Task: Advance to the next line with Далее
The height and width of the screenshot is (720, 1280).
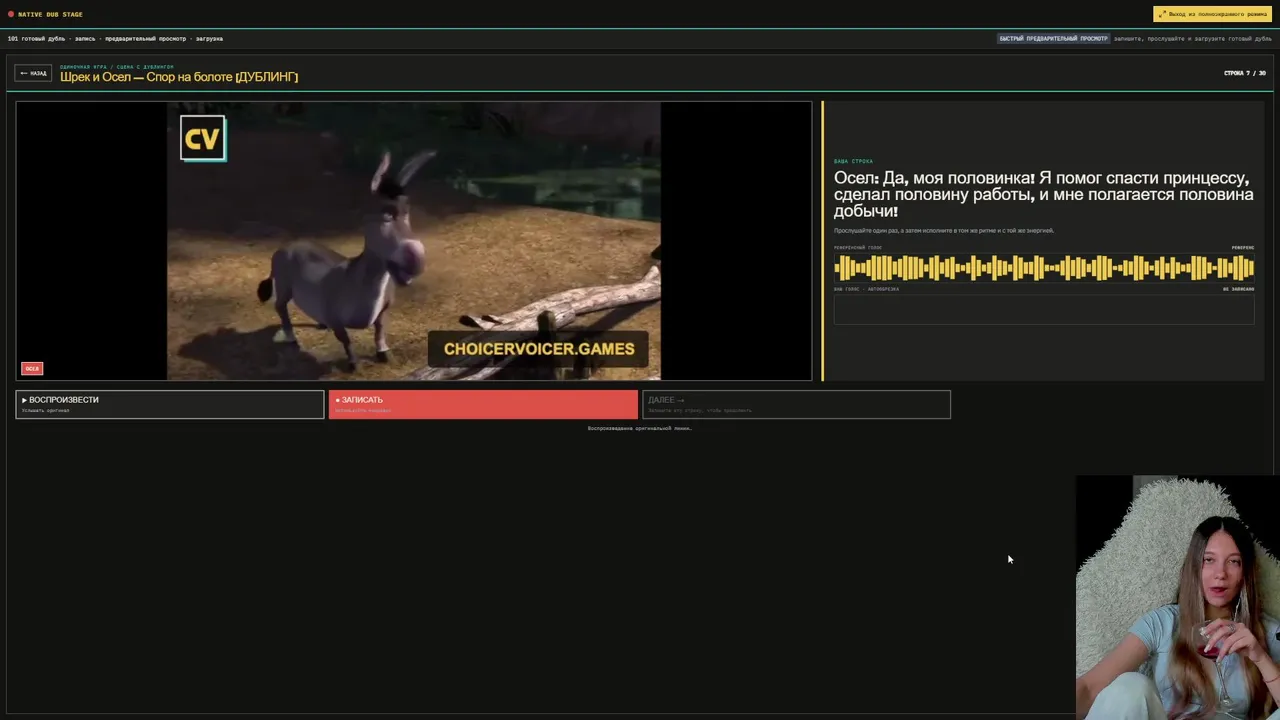Action: tap(796, 404)
